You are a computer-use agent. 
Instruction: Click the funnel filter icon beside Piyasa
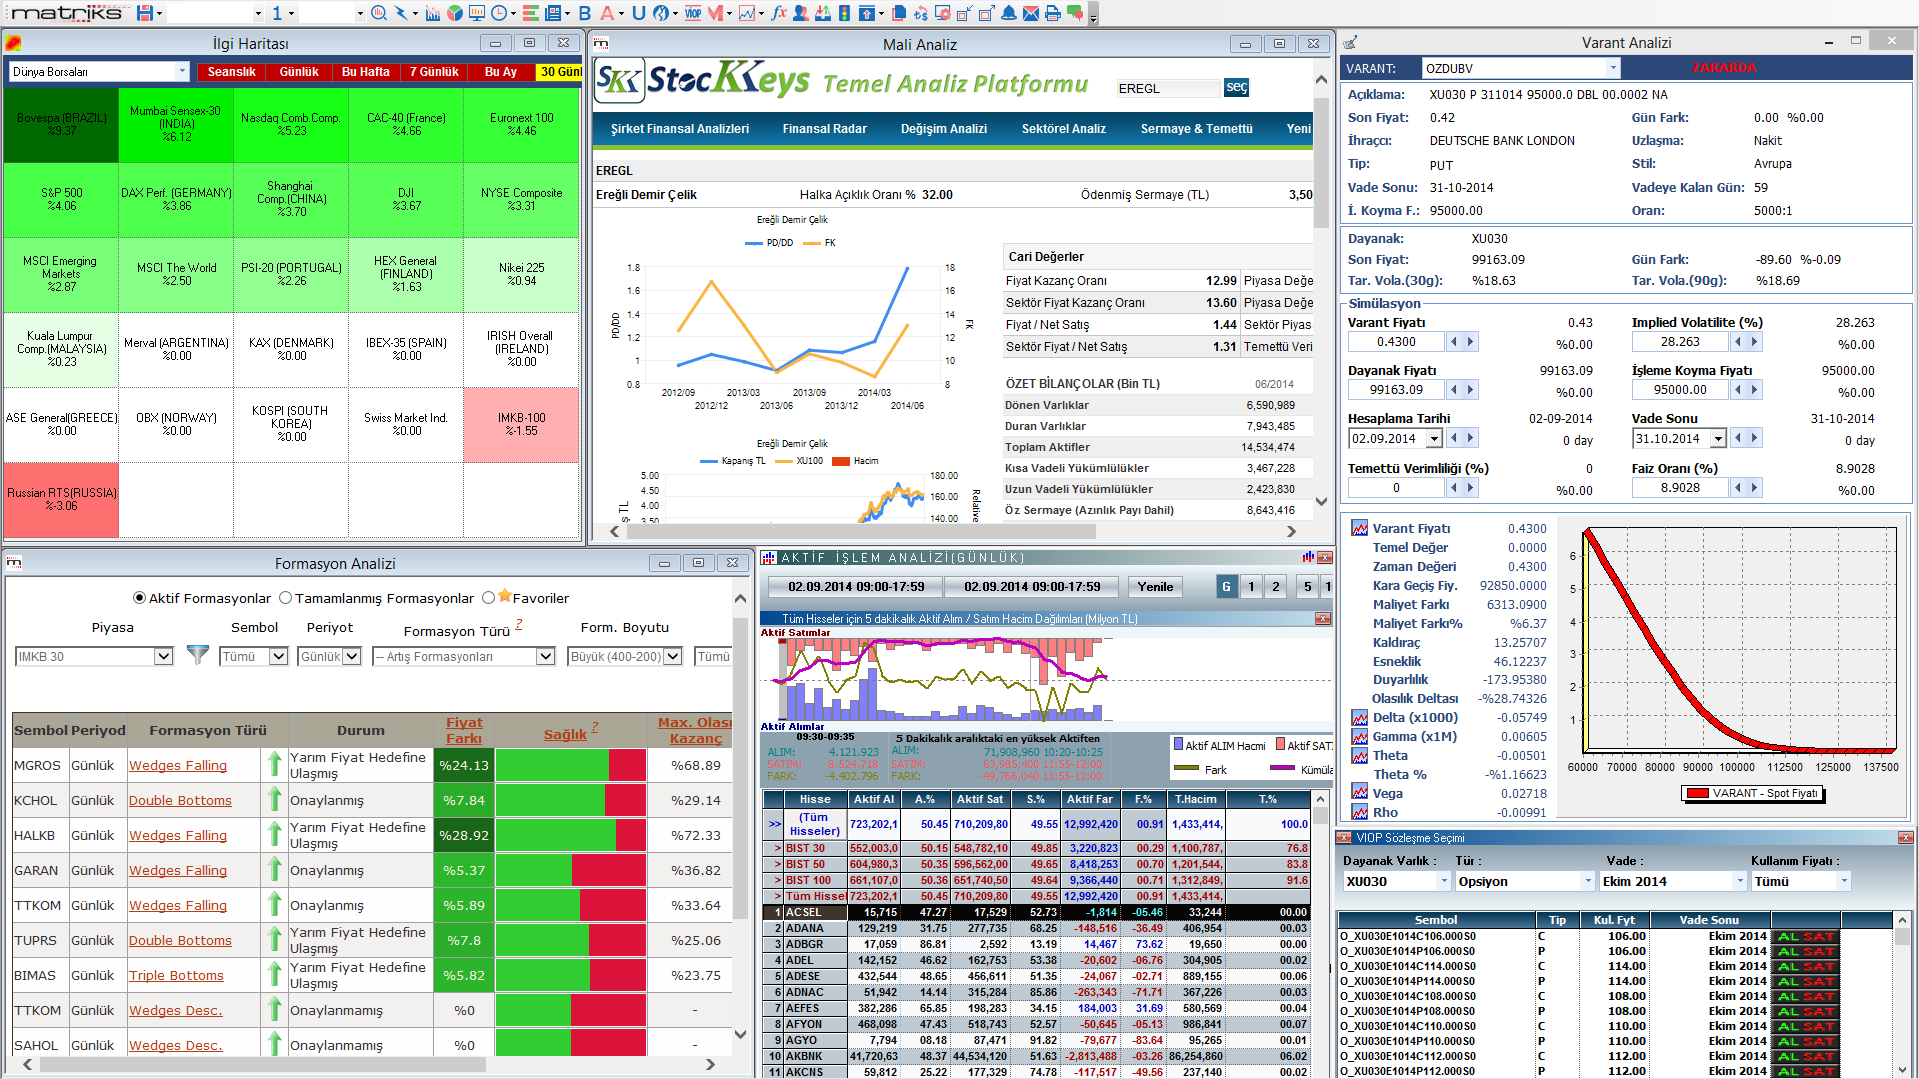pyautogui.click(x=198, y=655)
